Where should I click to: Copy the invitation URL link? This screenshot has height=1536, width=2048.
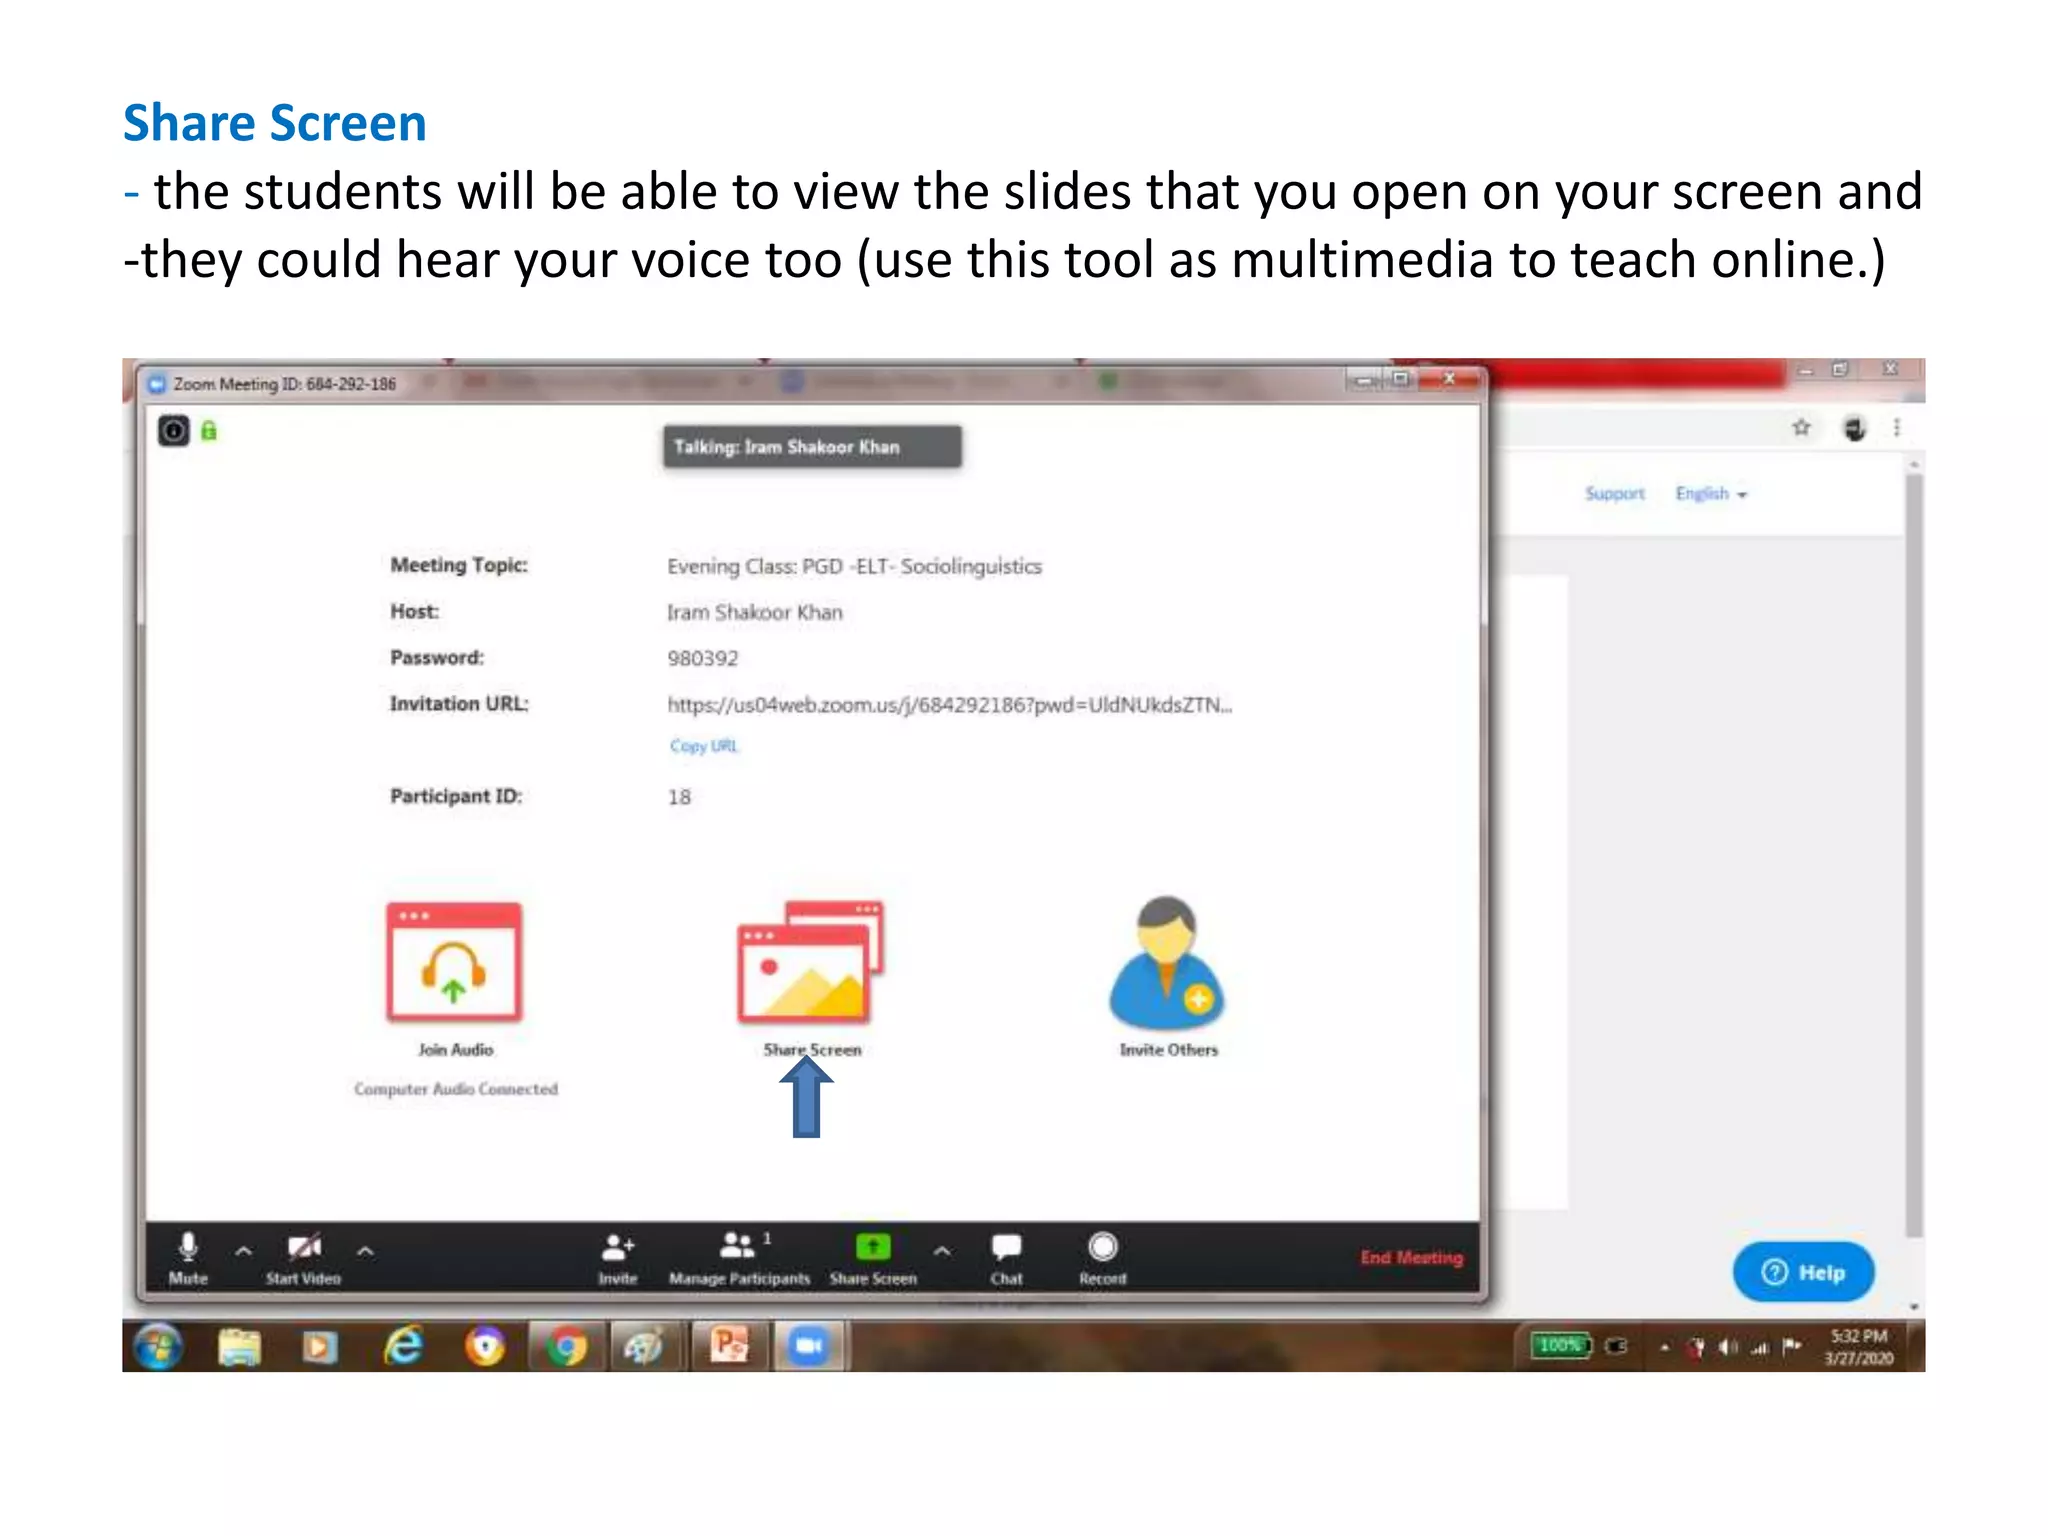point(704,746)
